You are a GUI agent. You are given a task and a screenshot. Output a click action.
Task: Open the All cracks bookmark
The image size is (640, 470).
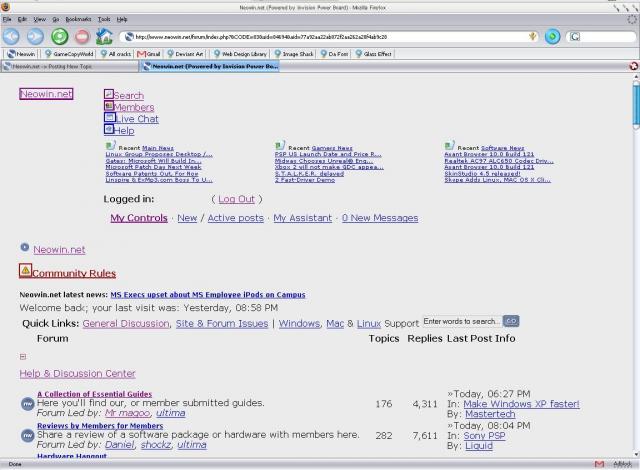tap(116, 54)
